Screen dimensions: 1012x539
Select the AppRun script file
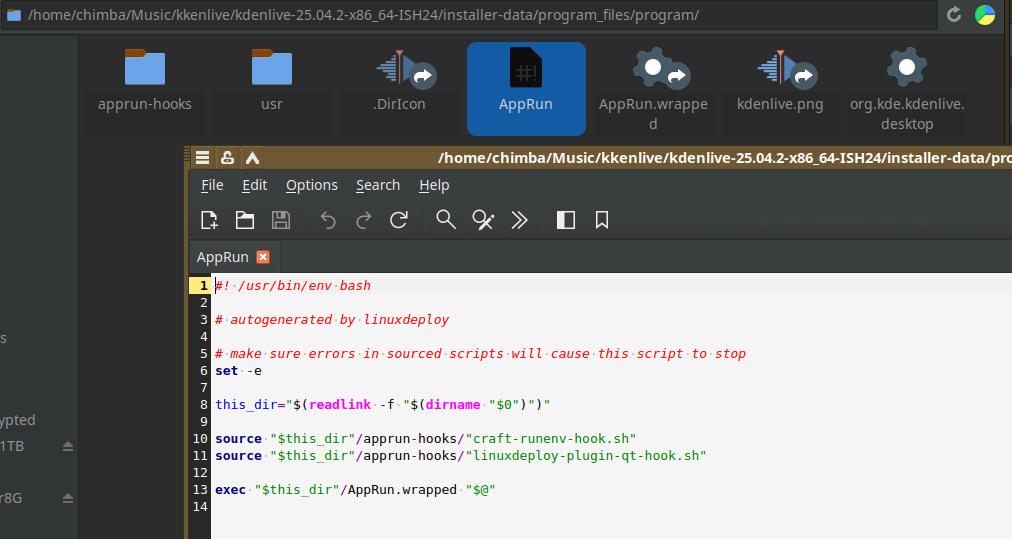point(526,88)
